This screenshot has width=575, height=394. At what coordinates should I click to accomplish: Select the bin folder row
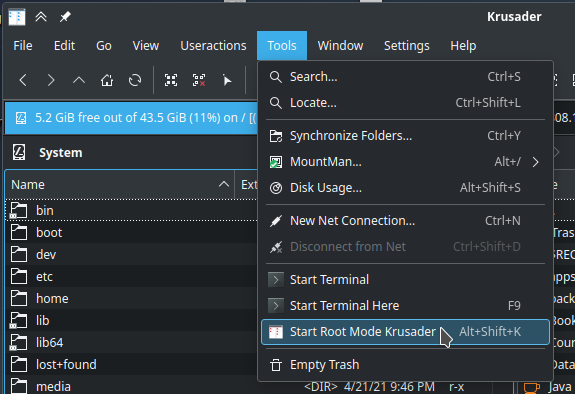click(x=131, y=211)
